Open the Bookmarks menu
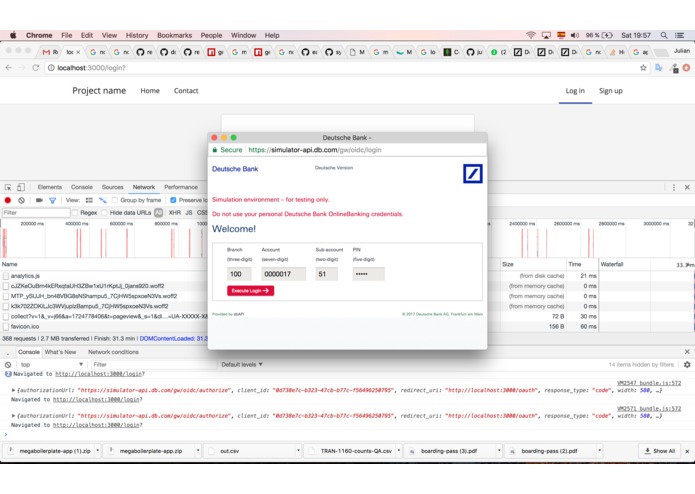The height and width of the screenshot is (494, 695). click(174, 35)
